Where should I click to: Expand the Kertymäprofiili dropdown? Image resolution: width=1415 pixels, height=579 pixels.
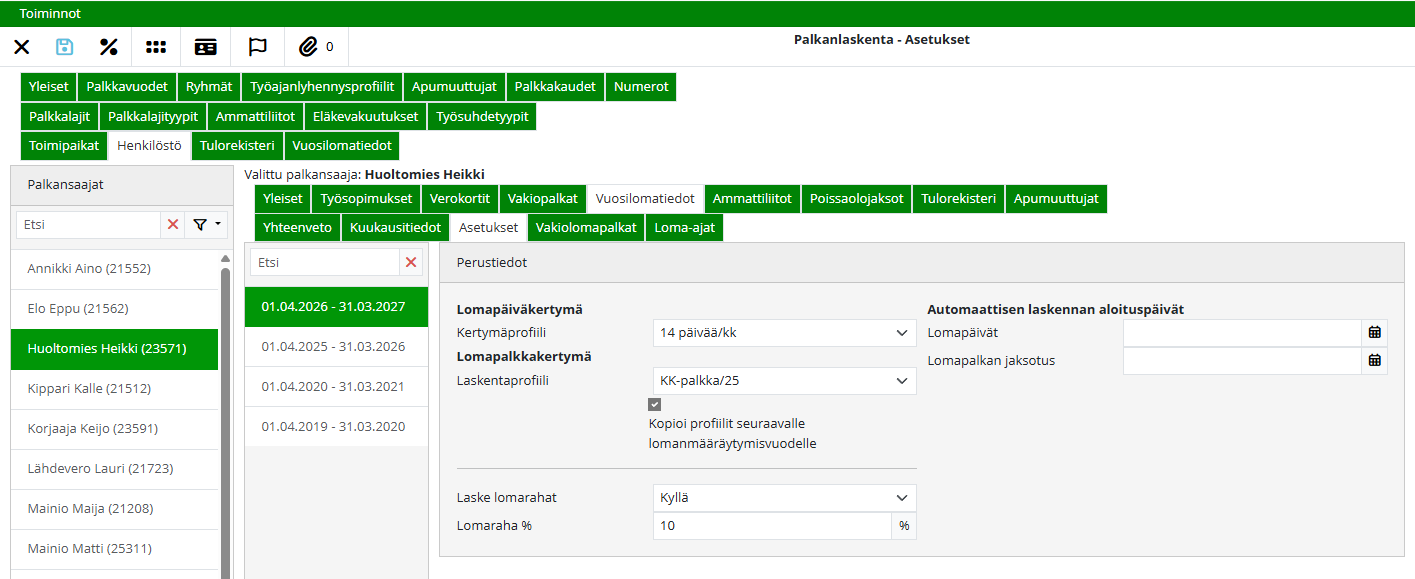[x=784, y=333]
